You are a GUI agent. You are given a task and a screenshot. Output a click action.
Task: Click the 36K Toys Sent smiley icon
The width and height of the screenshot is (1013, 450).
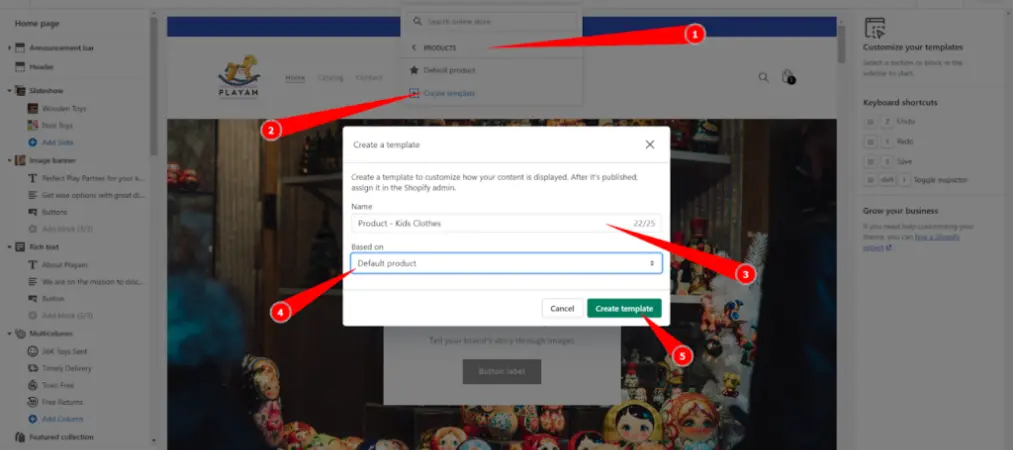(32, 351)
